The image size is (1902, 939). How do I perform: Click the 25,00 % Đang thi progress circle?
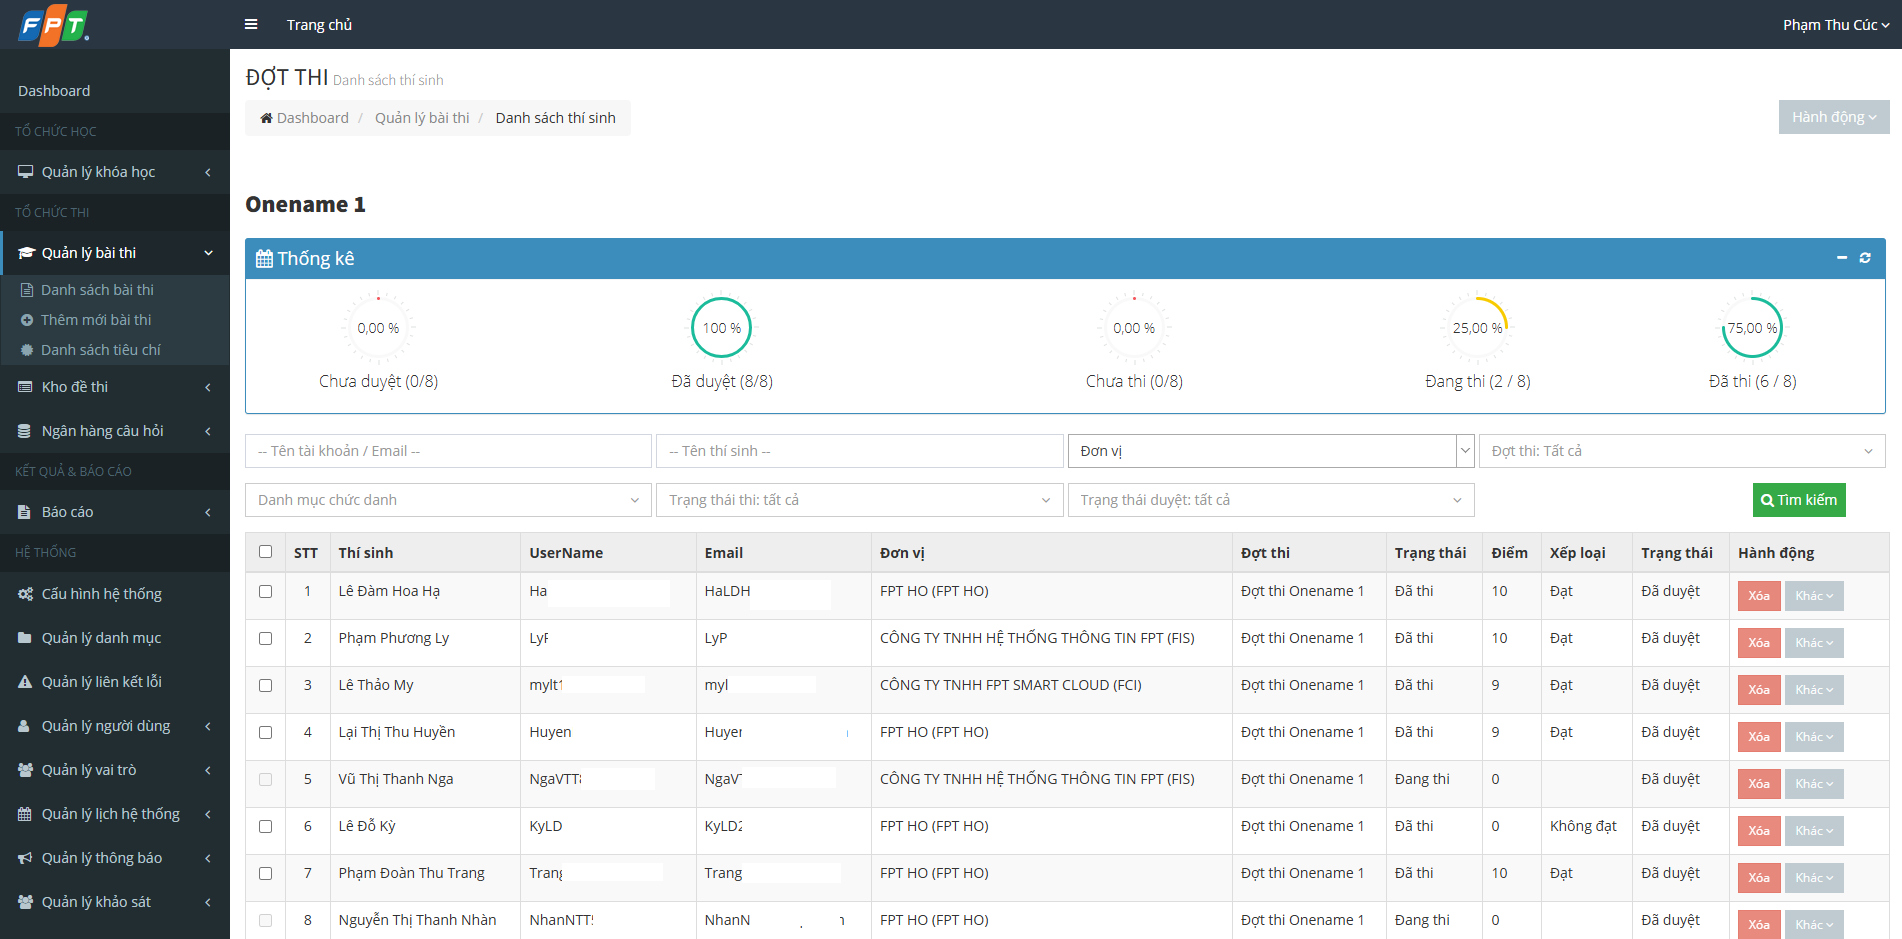pos(1477,328)
